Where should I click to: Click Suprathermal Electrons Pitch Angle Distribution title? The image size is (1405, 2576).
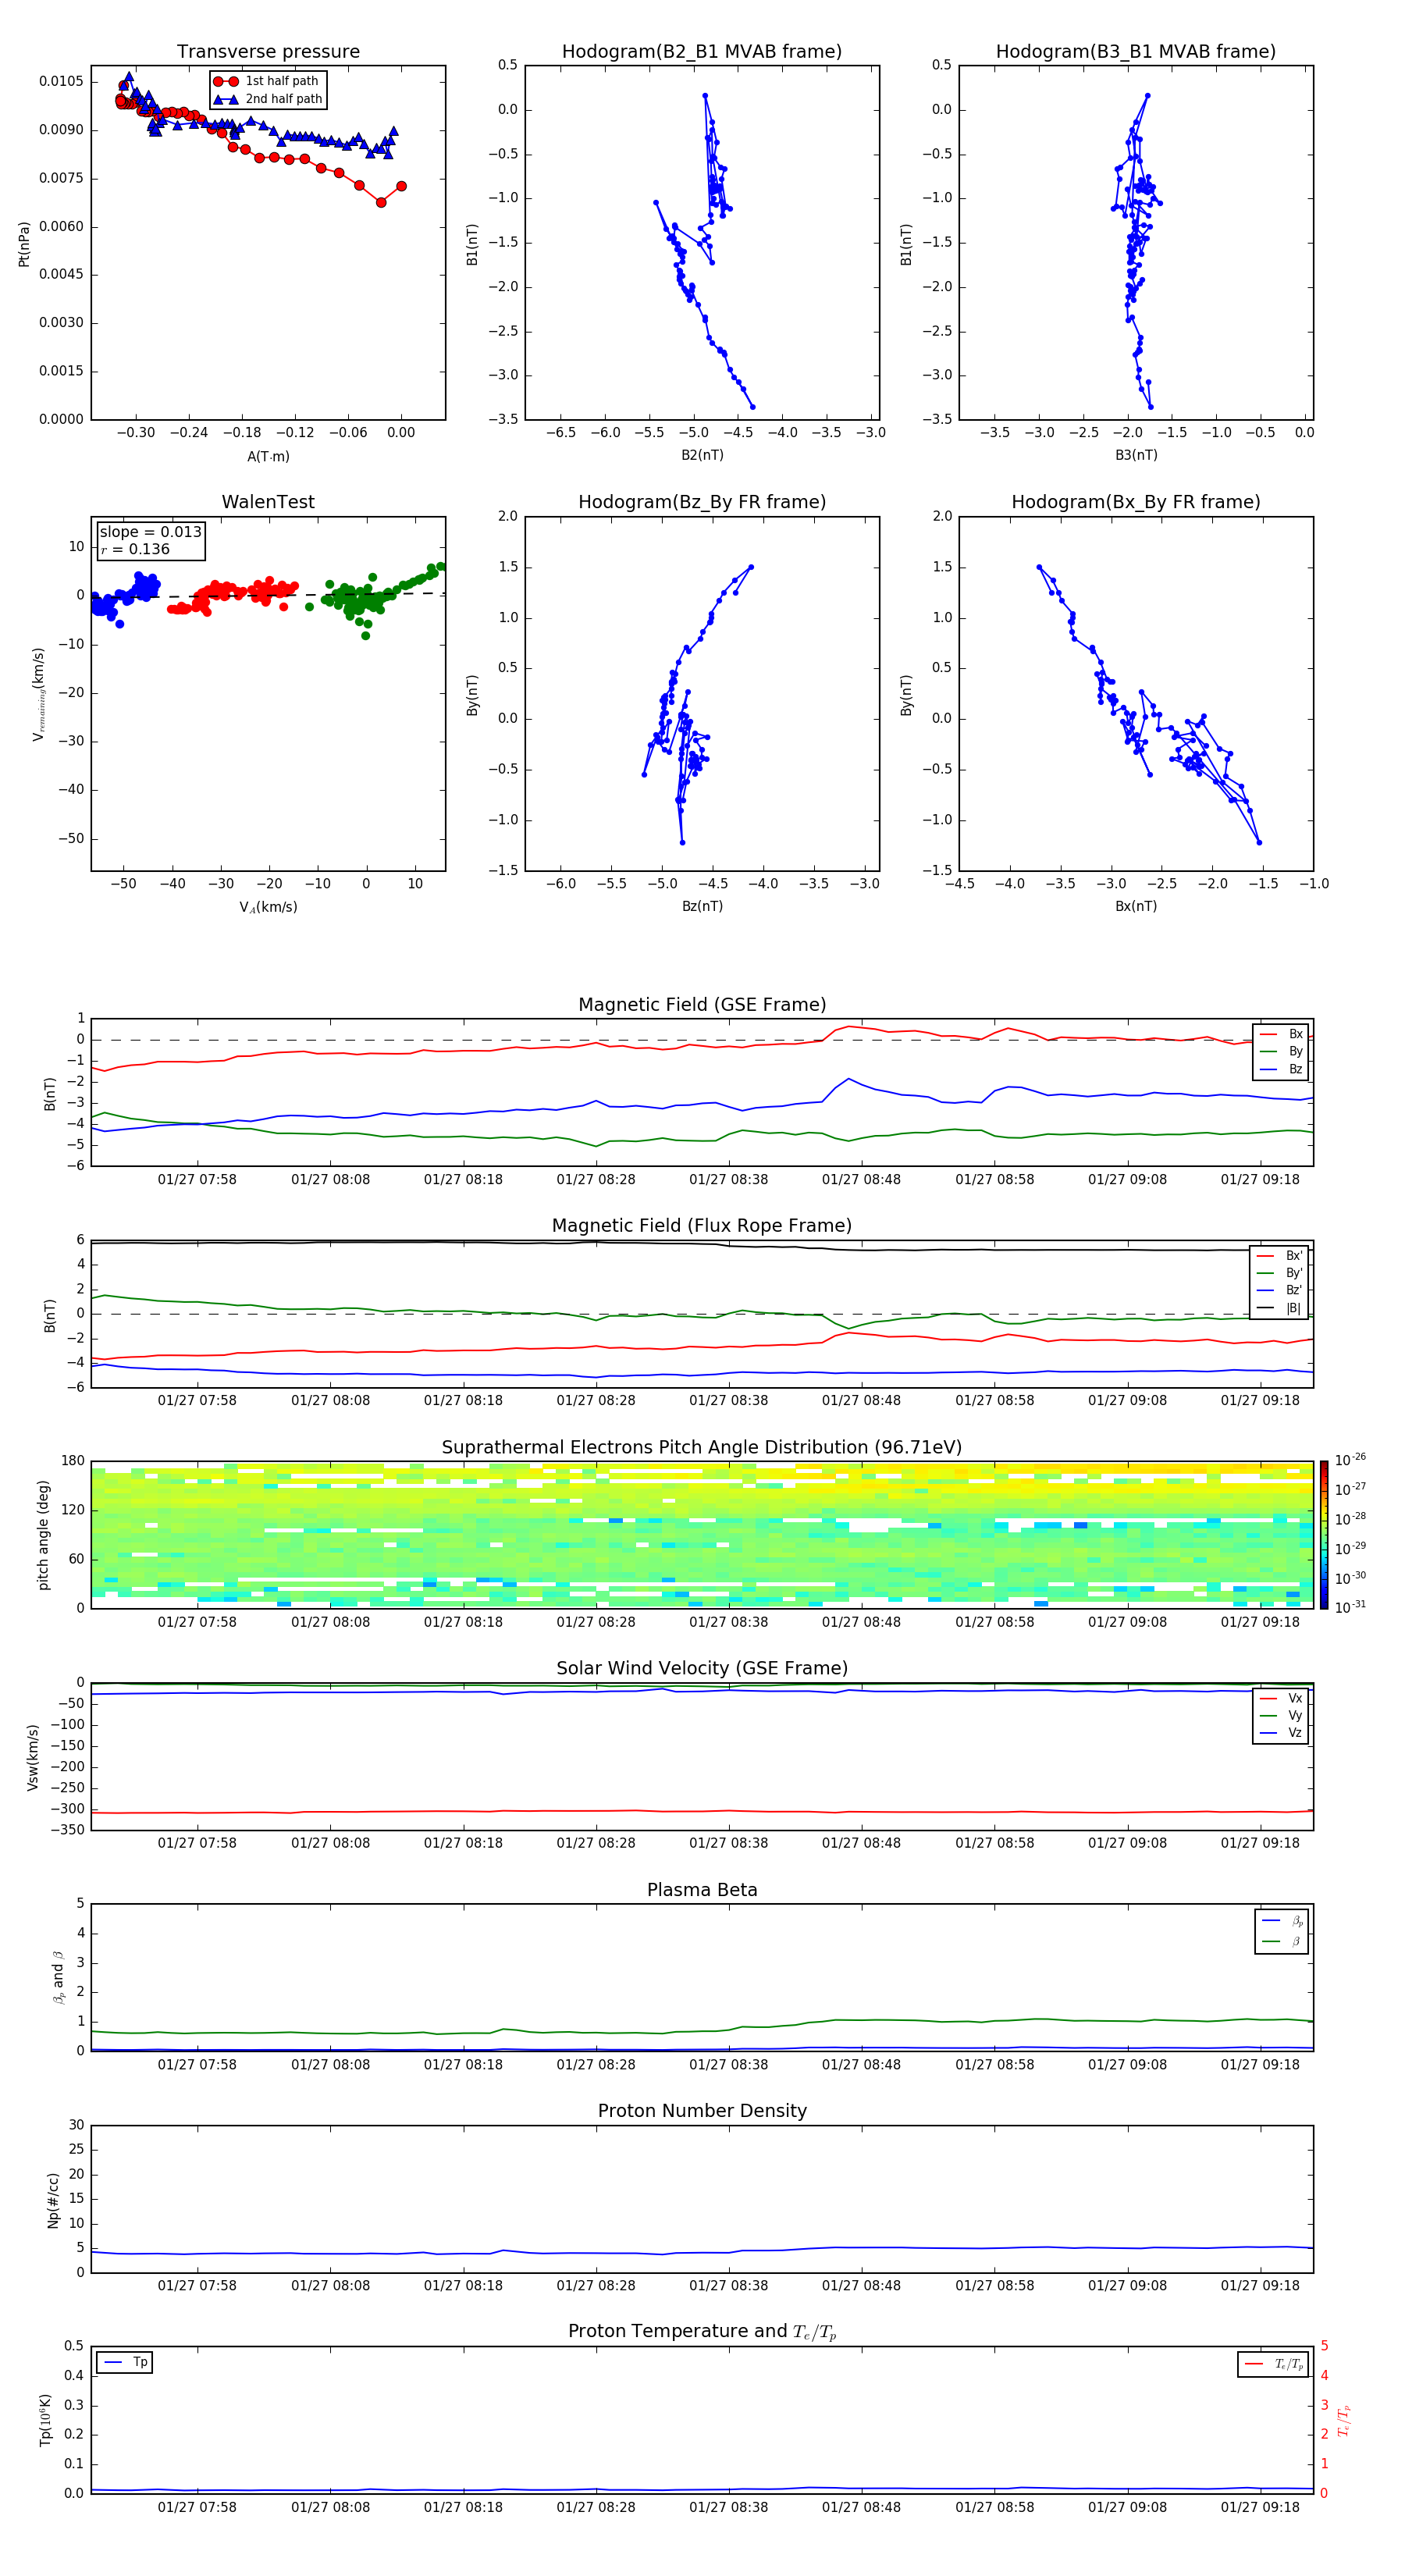click(702, 1447)
